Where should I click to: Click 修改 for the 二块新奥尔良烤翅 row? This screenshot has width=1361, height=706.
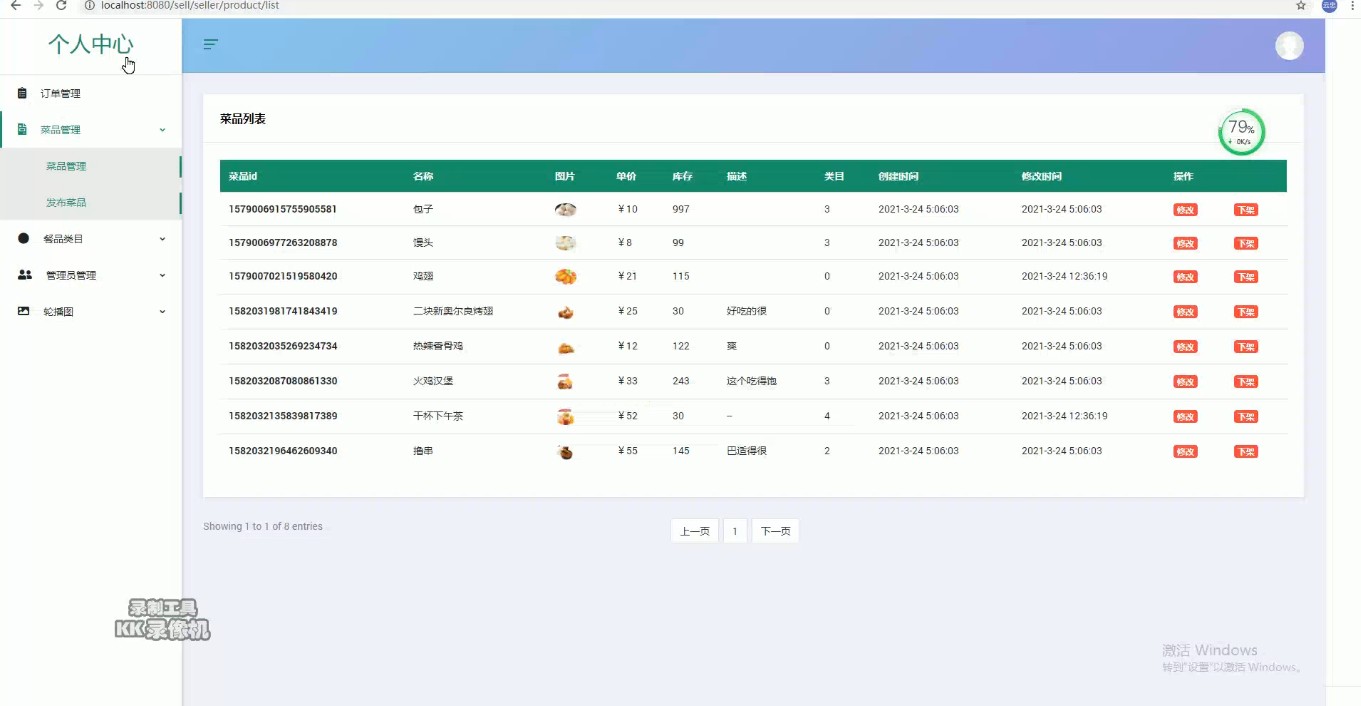(x=1185, y=312)
